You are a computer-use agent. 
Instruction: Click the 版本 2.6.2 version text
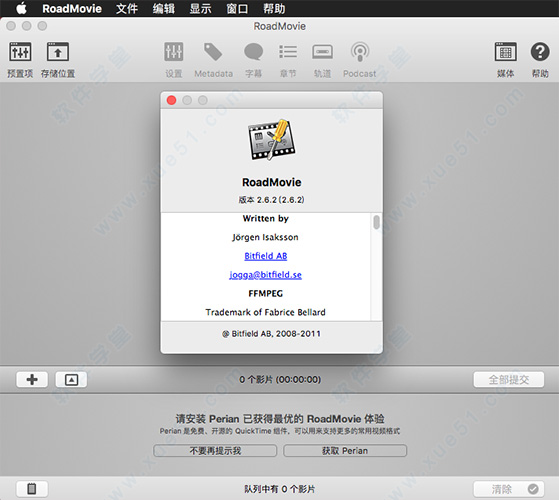tap(272, 200)
